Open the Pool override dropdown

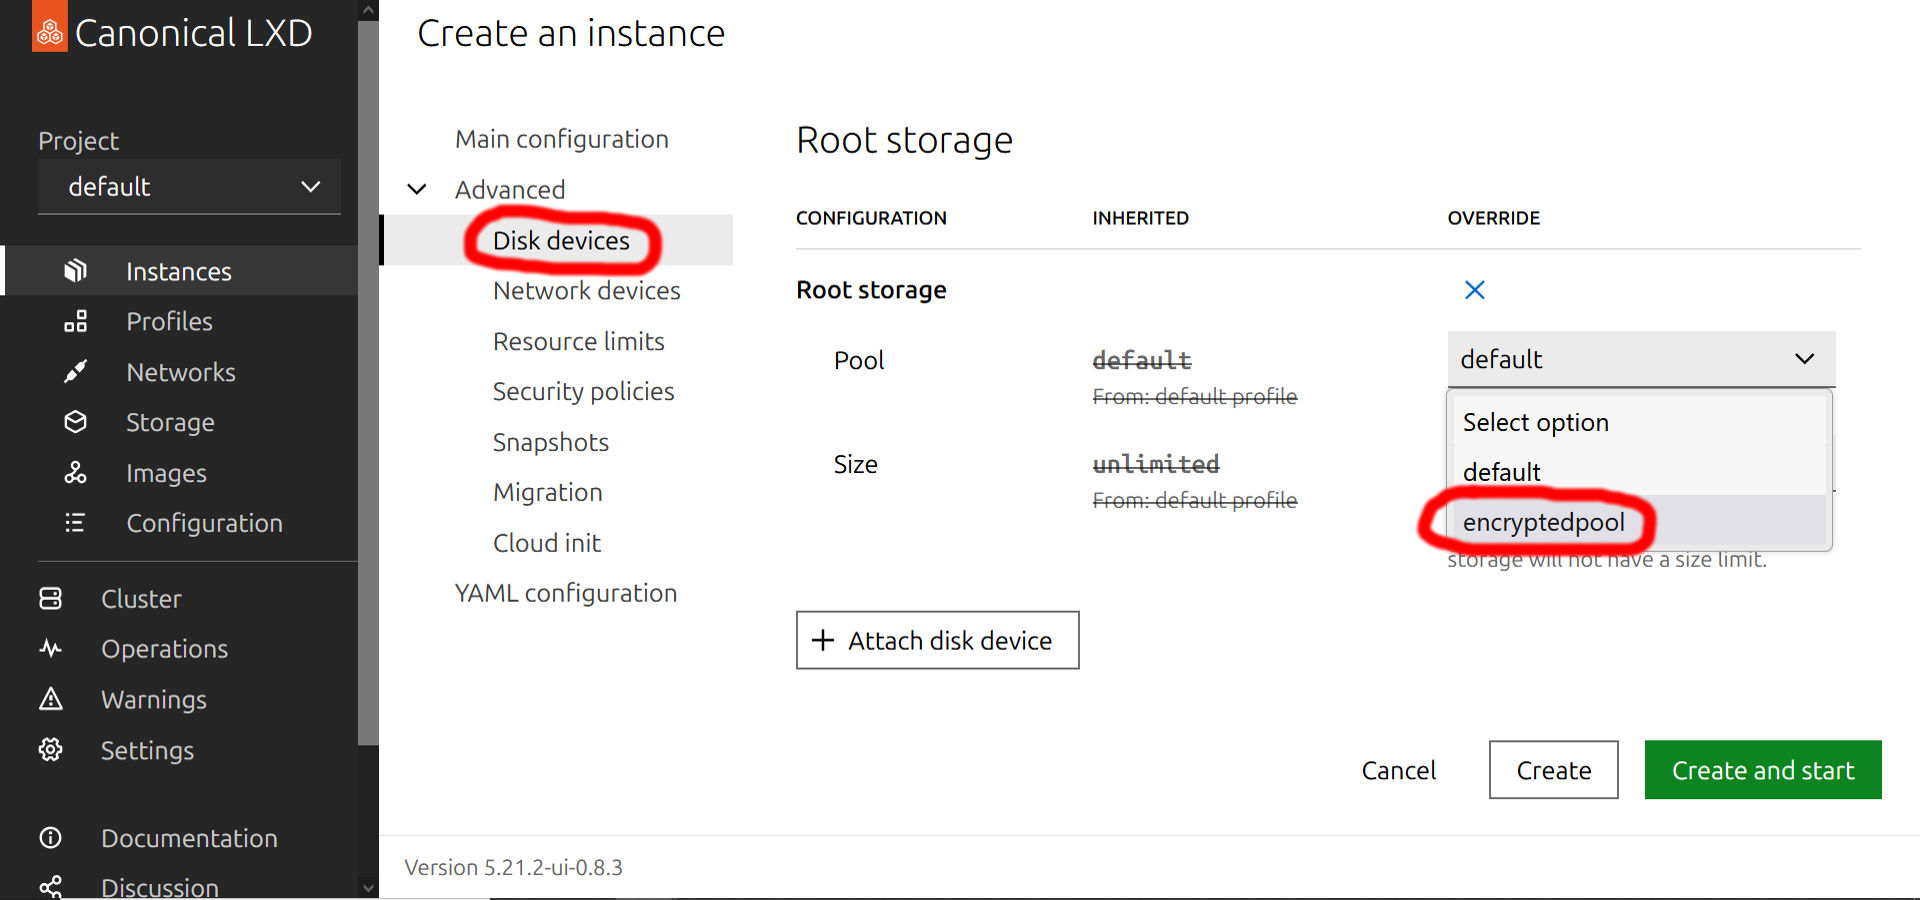click(1641, 359)
